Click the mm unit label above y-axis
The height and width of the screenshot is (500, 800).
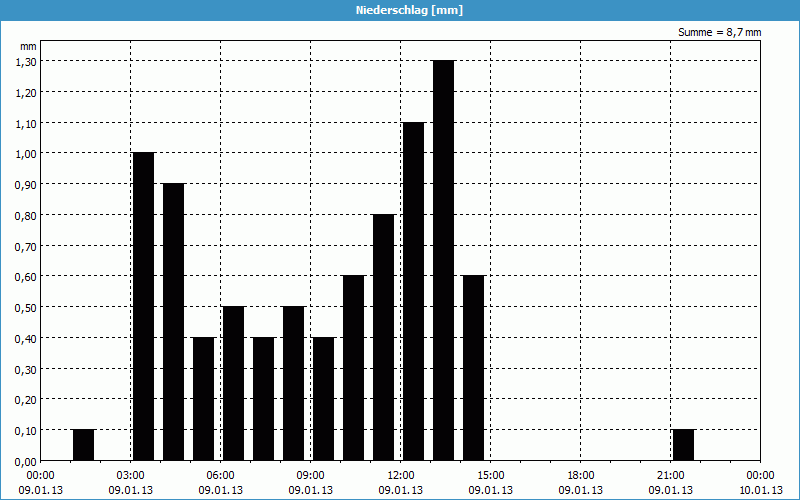[x=28, y=46]
